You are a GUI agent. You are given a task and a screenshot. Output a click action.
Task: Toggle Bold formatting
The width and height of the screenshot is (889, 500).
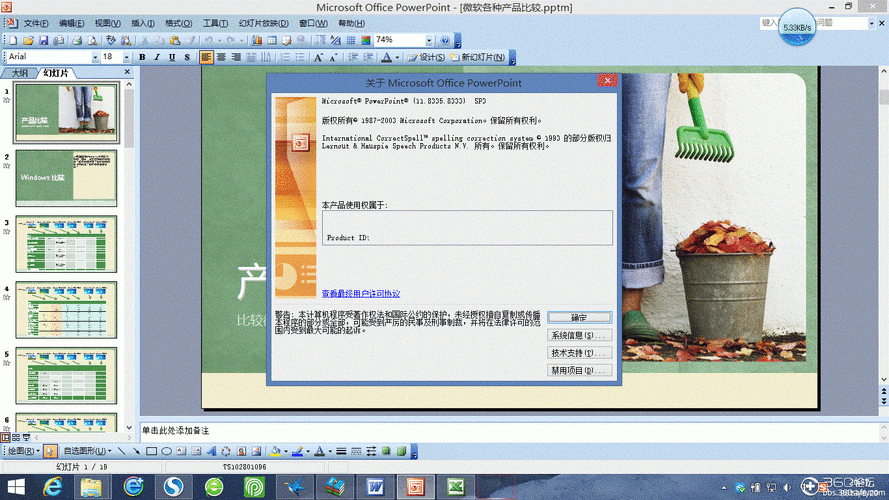(142, 57)
